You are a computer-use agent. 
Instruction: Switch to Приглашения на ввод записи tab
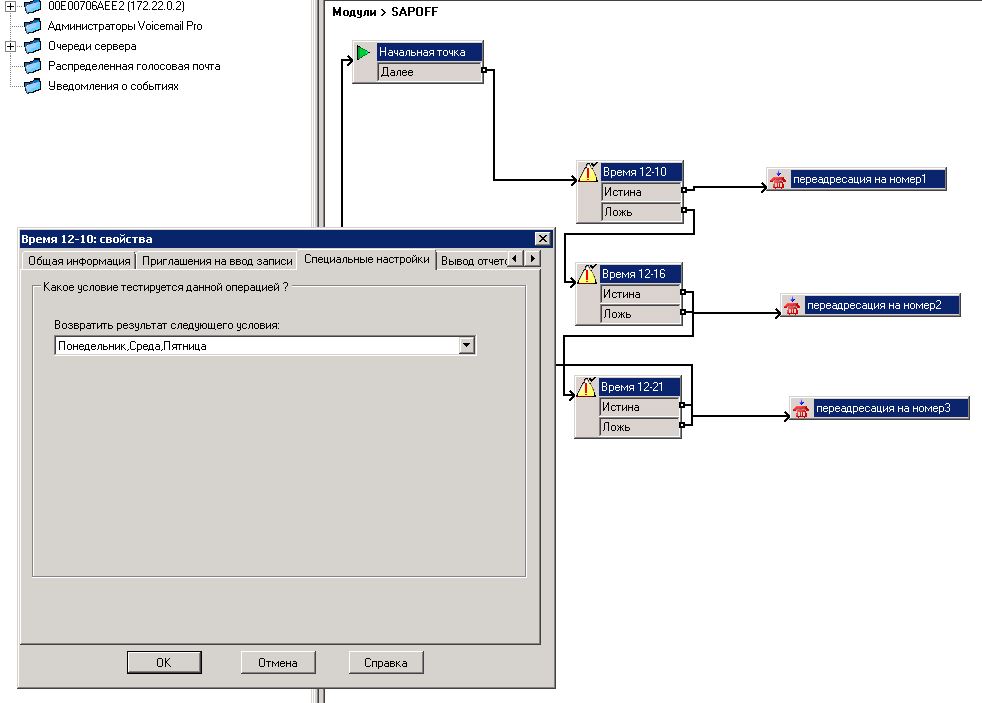pos(217,261)
